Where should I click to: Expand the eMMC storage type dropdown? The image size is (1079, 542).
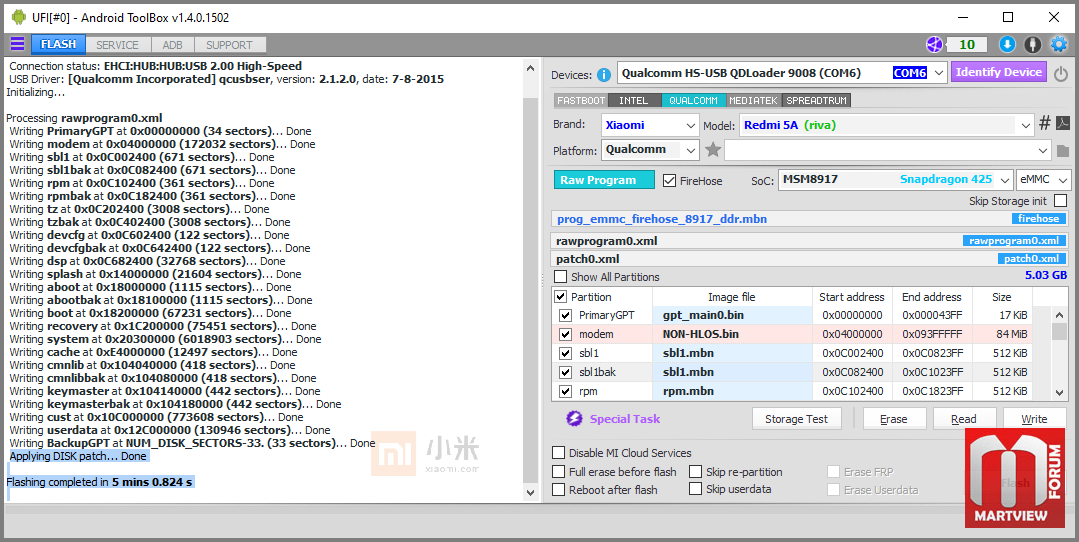[1062, 180]
